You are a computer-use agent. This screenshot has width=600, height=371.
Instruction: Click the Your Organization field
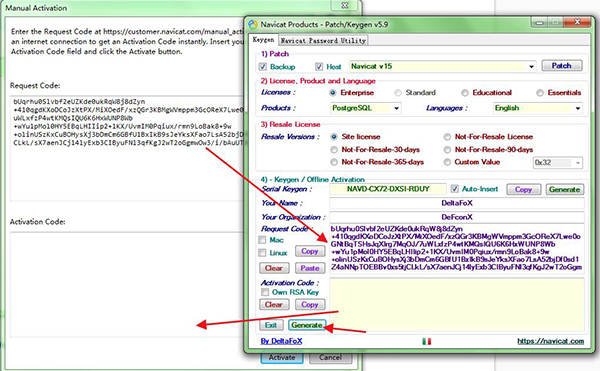457,217
